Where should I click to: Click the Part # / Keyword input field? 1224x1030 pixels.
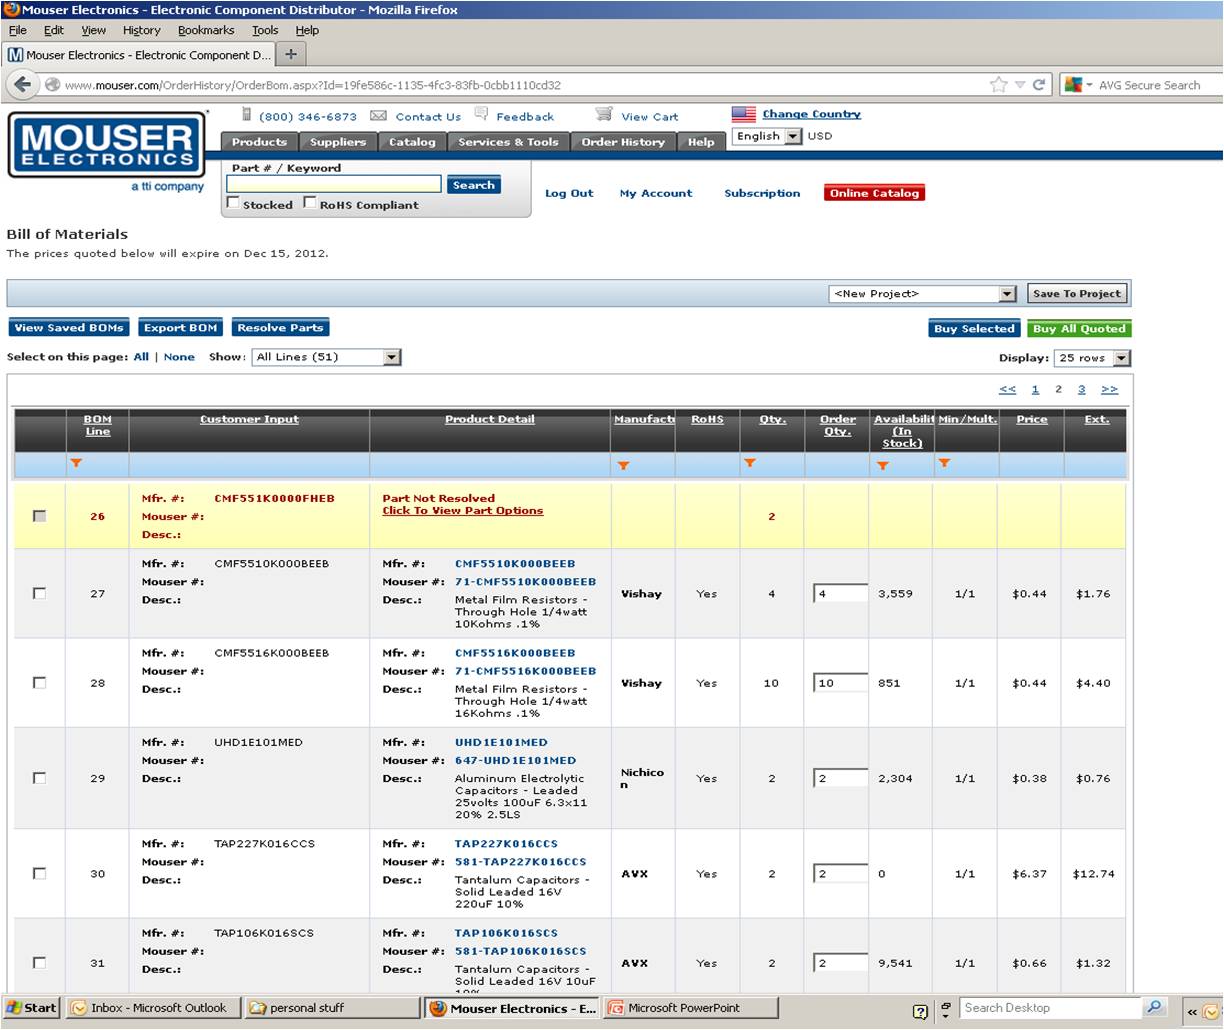pos(334,185)
